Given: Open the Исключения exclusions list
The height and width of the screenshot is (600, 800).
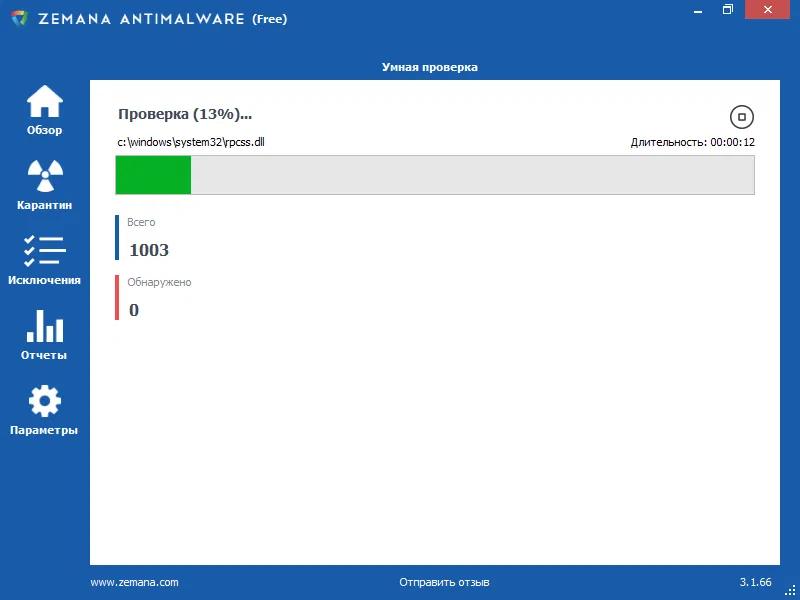Looking at the screenshot, I should click(44, 260).
